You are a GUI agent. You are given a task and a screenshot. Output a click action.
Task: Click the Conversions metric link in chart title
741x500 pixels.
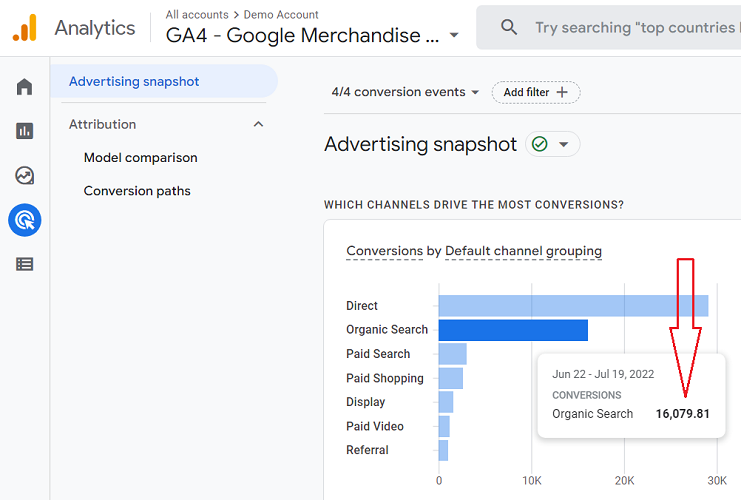tap(385, 250)
